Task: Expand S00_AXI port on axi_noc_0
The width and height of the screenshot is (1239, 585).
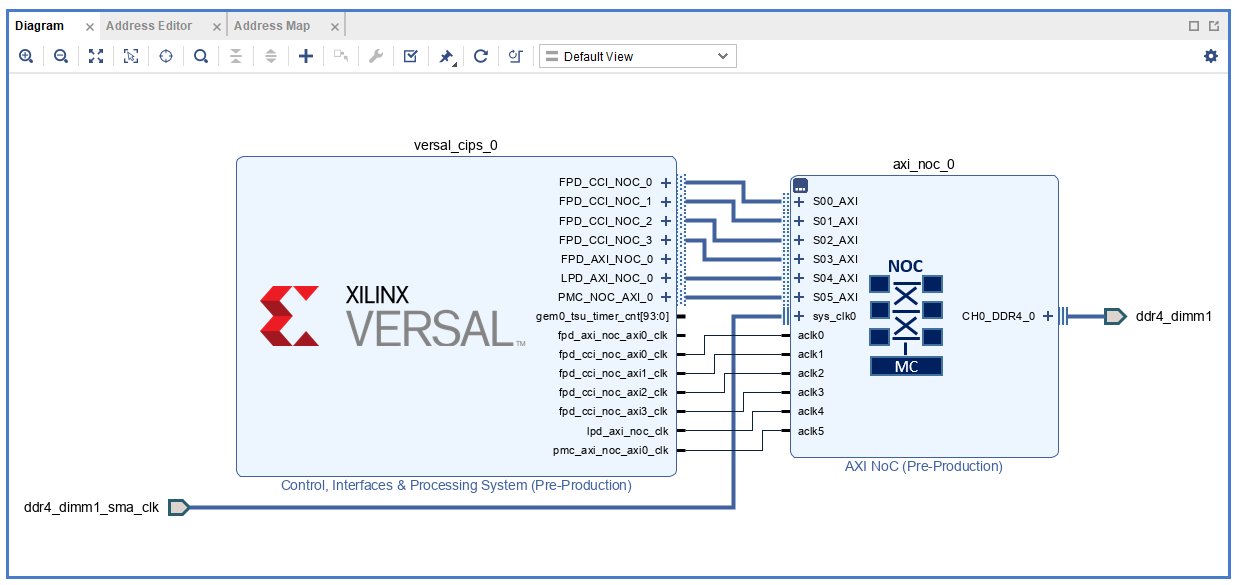Action: pos(799,201)
